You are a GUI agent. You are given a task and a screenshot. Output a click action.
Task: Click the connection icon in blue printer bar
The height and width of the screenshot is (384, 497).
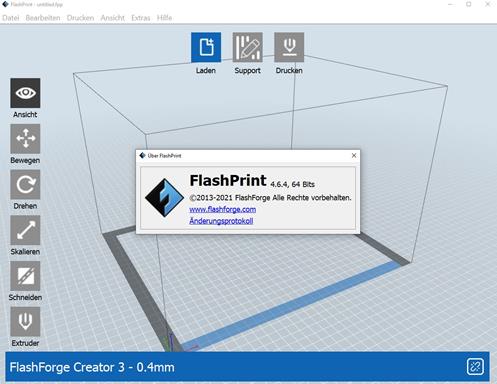pyautogui.click(x=475, y=367)
